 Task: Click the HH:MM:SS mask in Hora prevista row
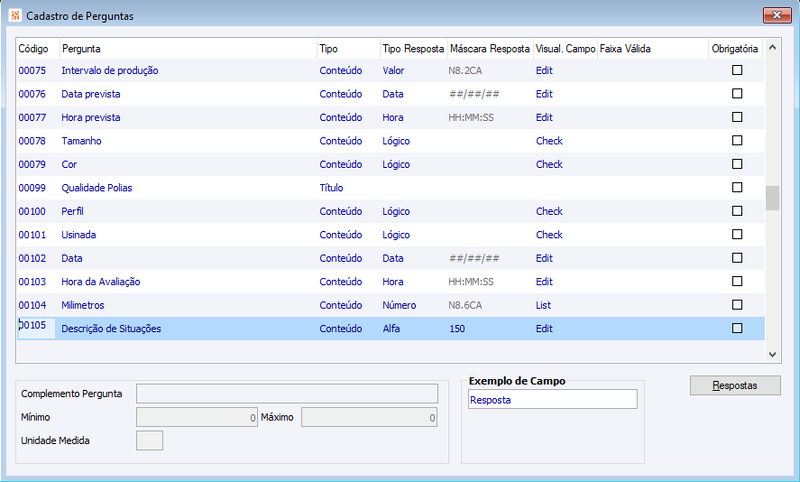[x=471, y=117]
